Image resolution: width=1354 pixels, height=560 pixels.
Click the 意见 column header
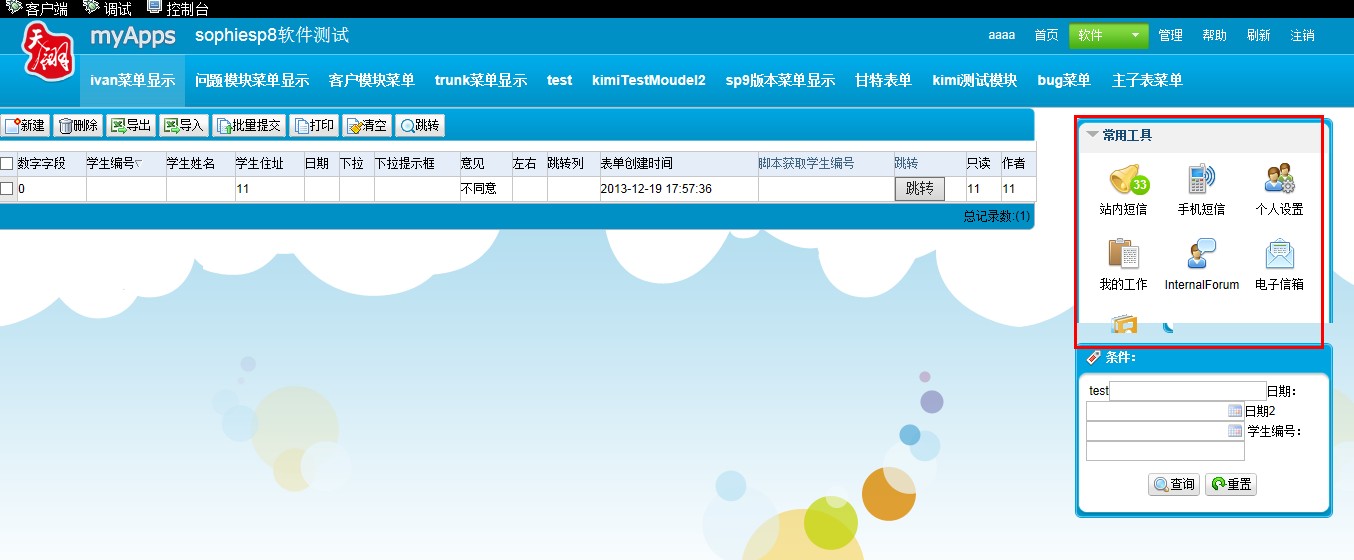coord(472,163)
